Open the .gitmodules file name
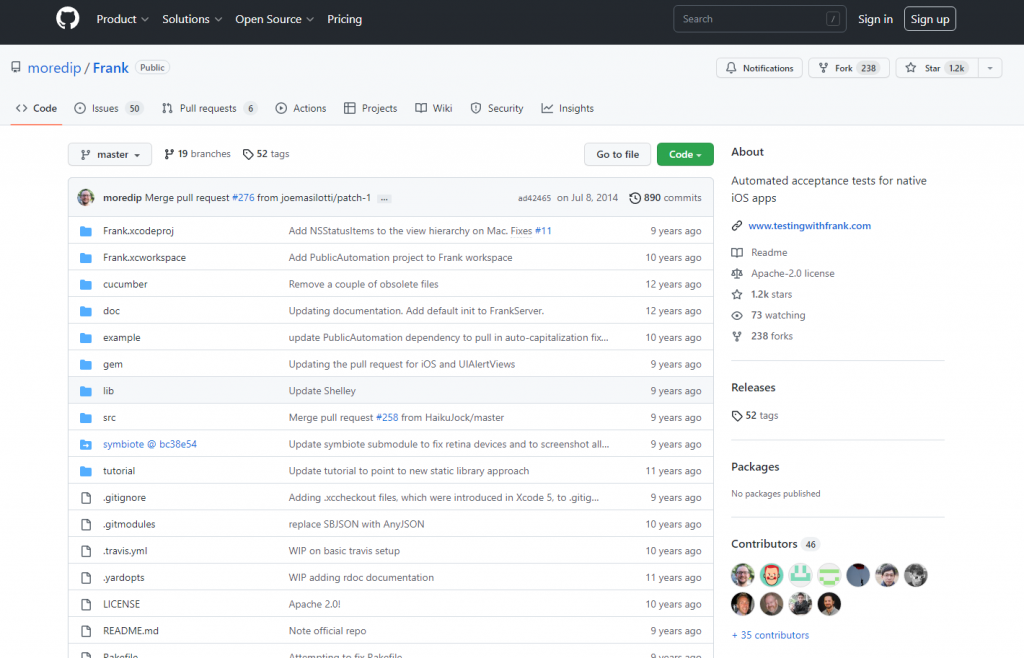The height and width of the screenshot is (658, 1024). (x=129, y=525)
